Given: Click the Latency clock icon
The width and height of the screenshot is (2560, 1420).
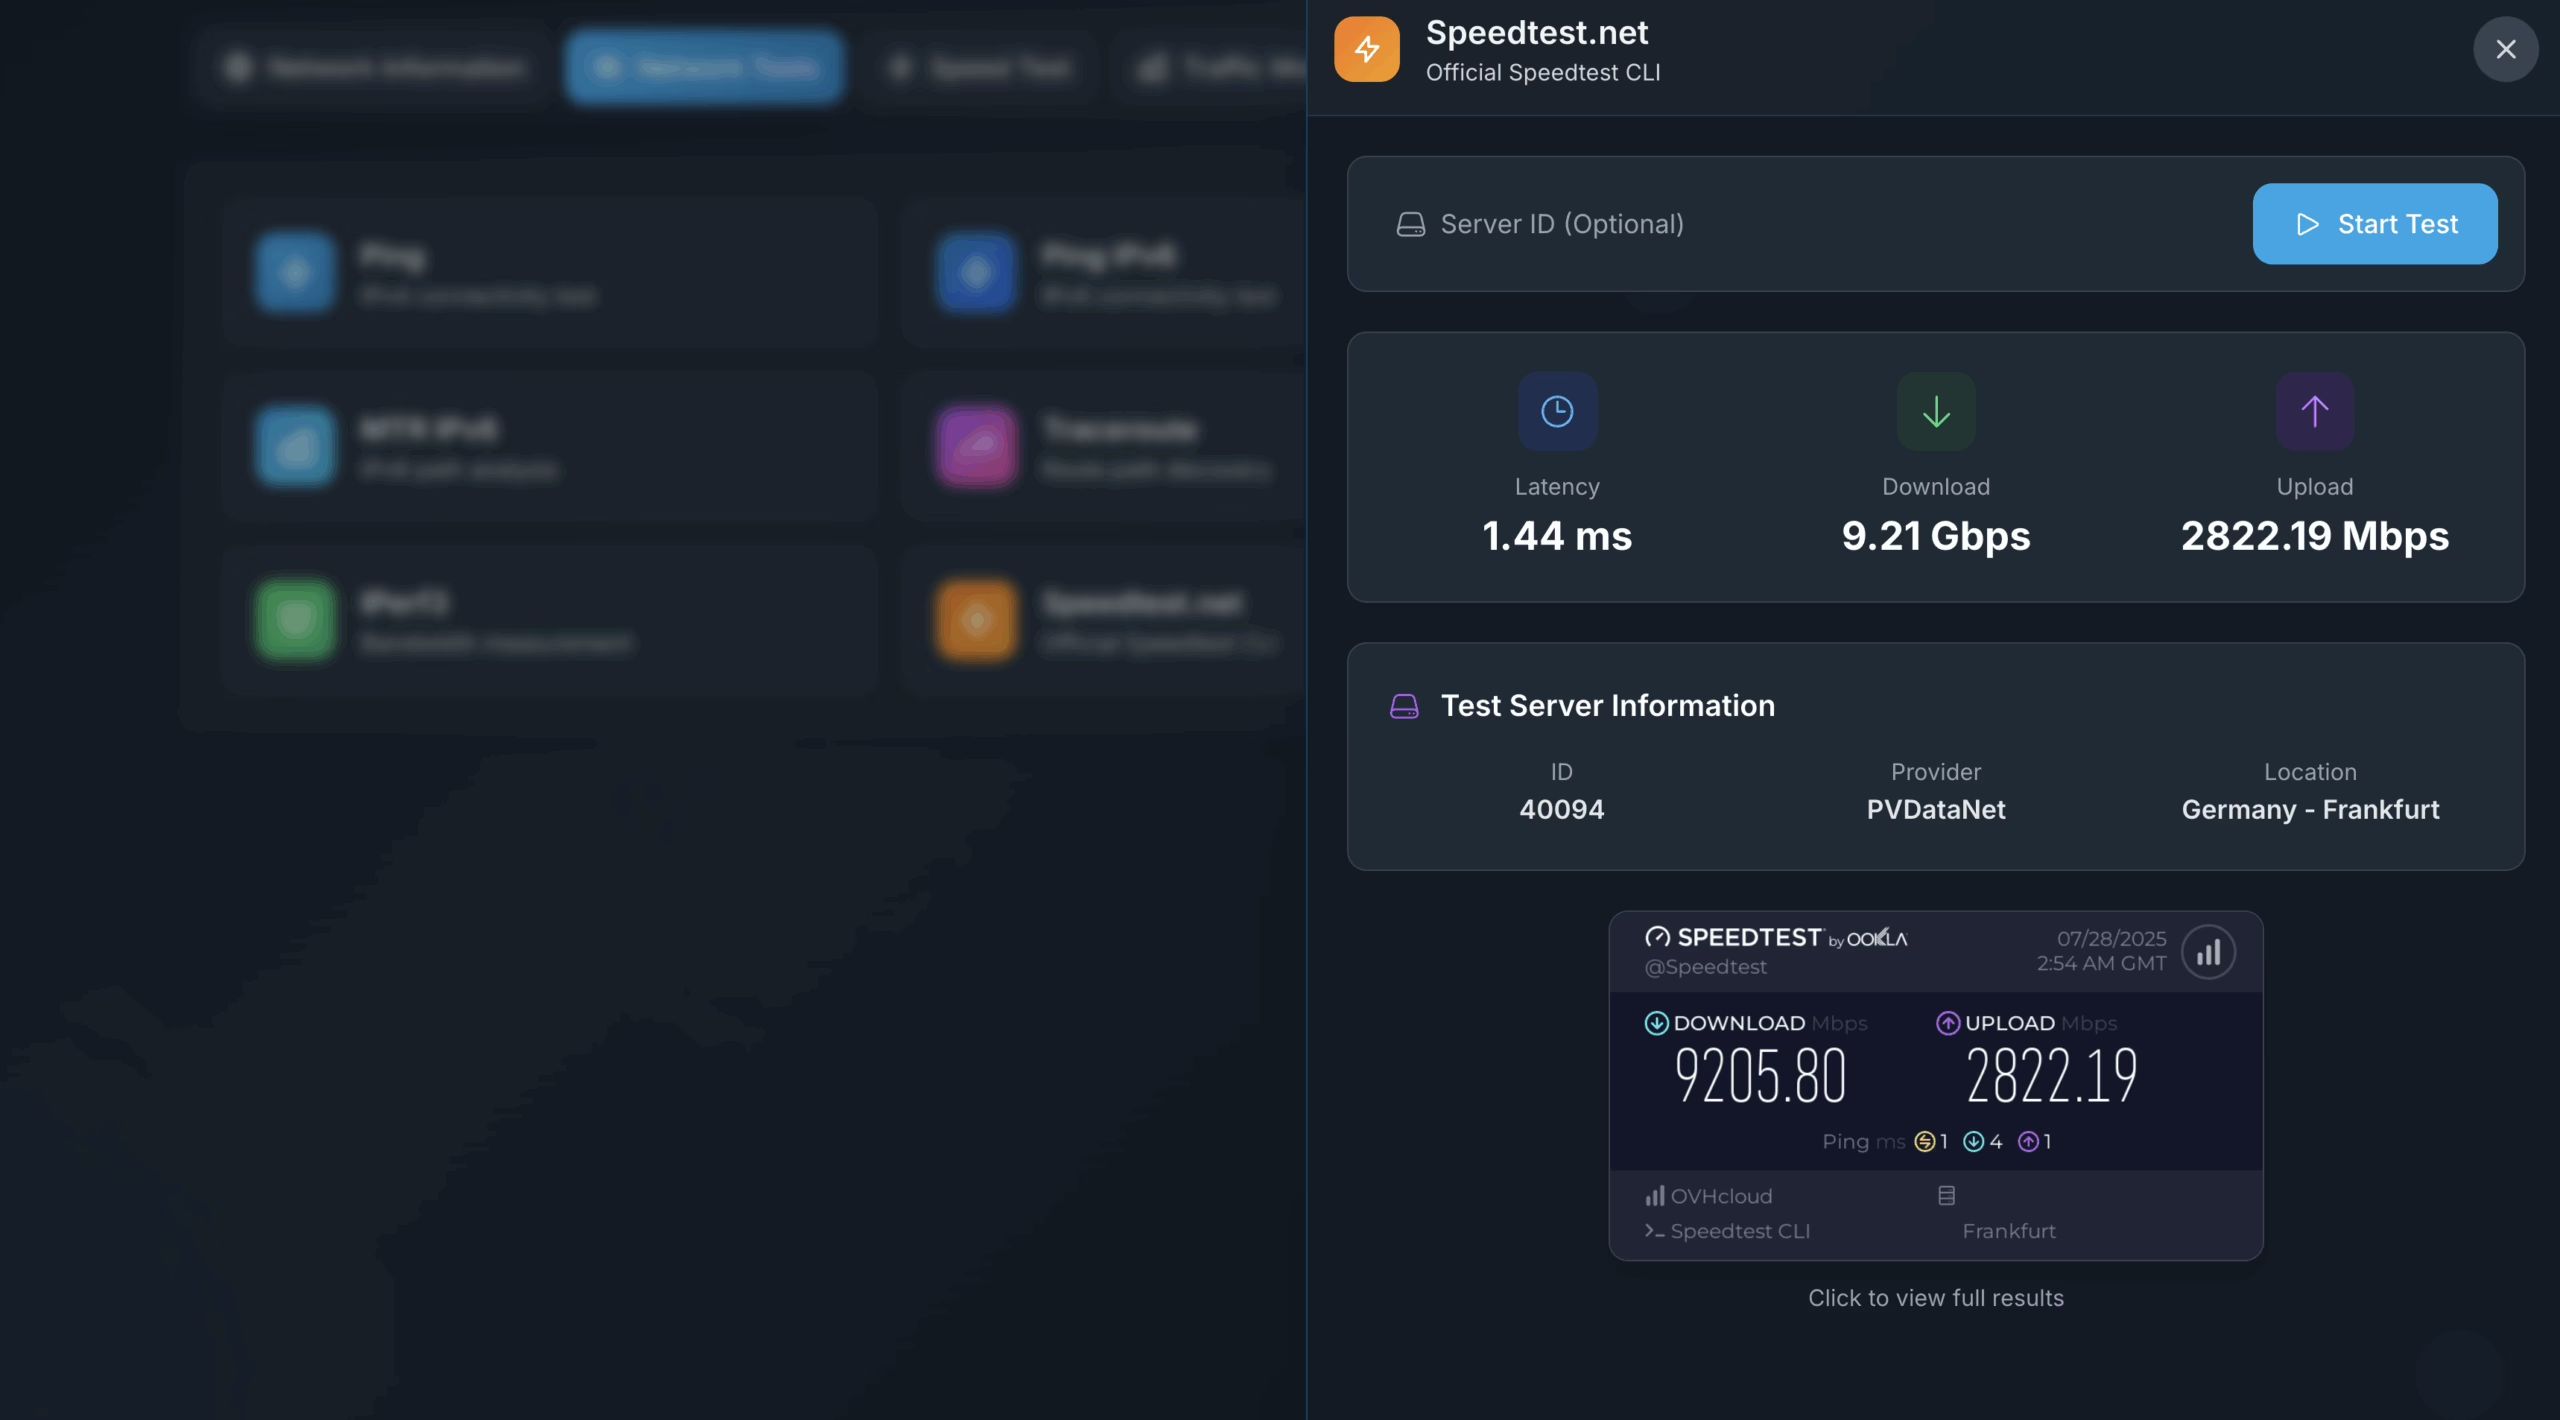Looking at the screenshot, I should [1557, 411].
